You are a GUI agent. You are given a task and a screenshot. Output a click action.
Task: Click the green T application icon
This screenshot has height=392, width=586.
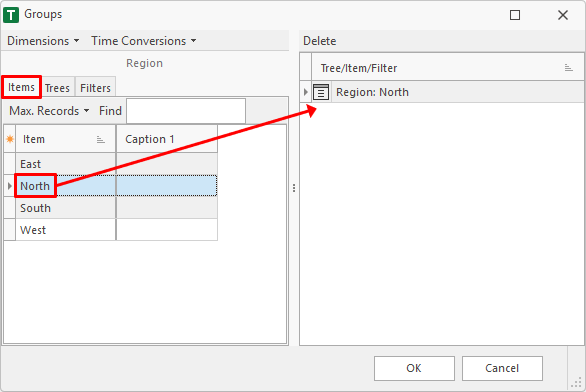point(11,15)
